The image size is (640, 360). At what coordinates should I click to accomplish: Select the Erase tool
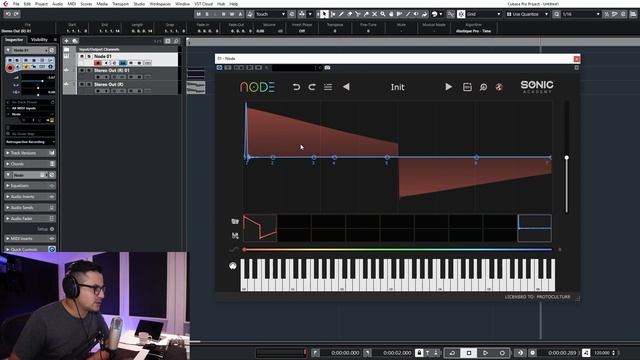tap(349, 14)
